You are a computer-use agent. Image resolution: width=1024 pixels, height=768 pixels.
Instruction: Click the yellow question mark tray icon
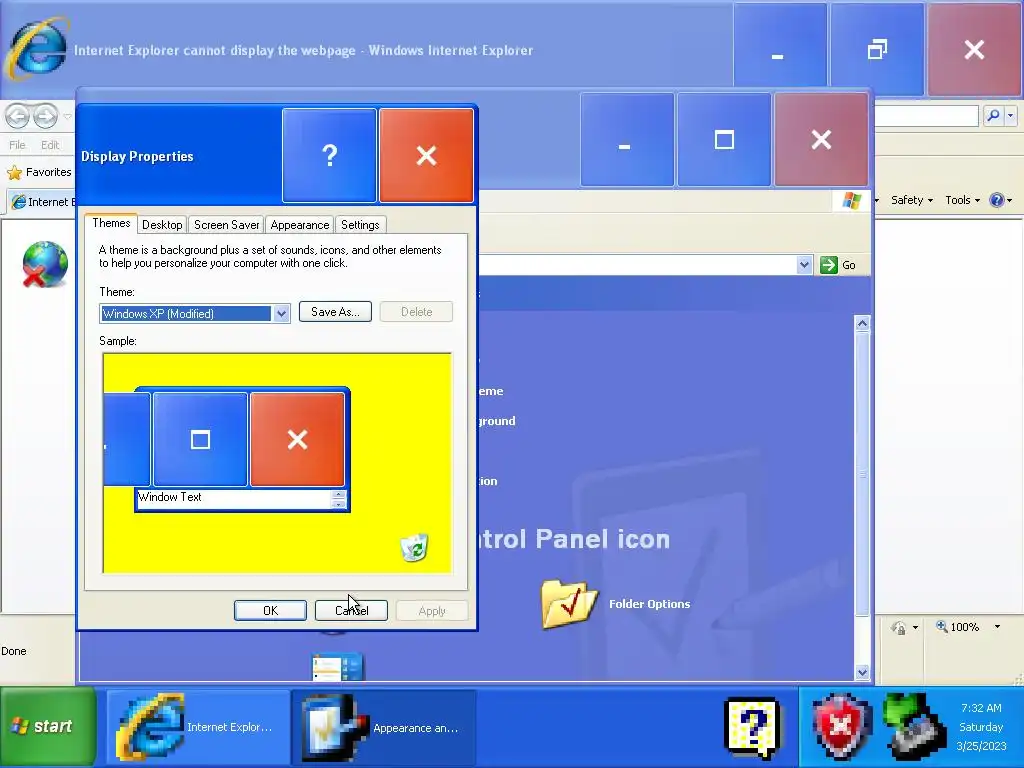752,726
